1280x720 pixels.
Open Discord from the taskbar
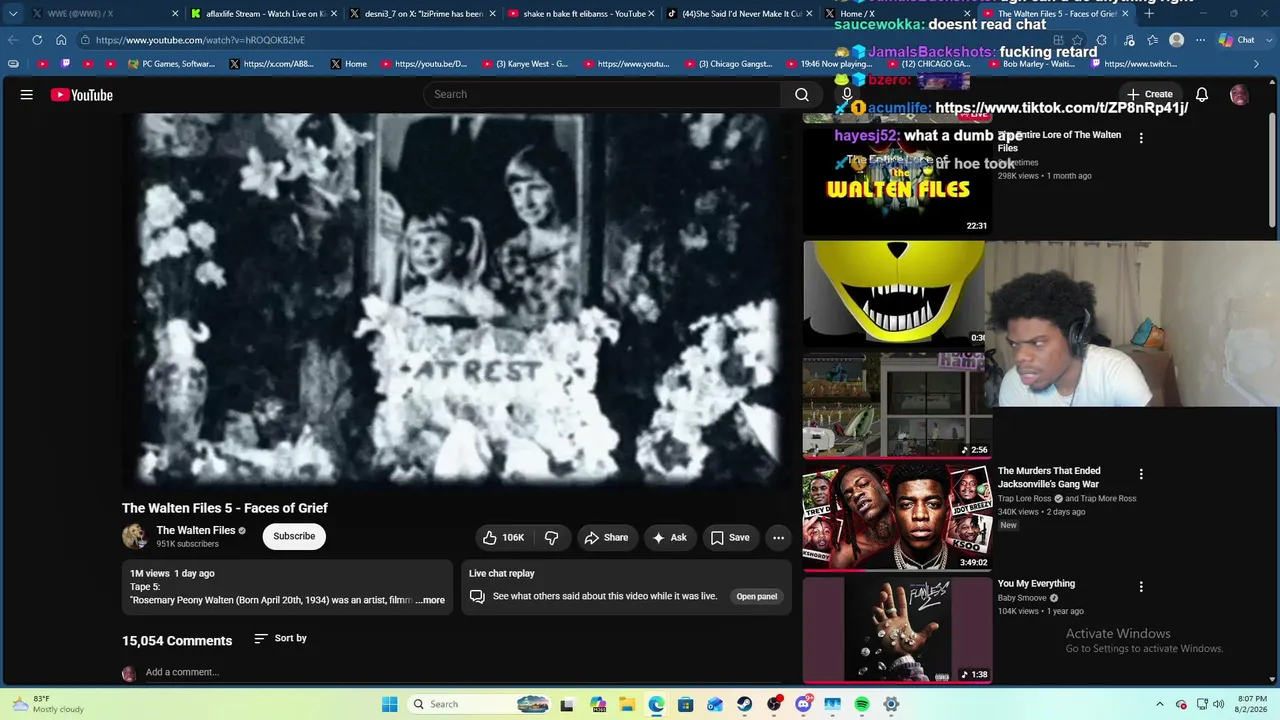(x=803, y=704)
